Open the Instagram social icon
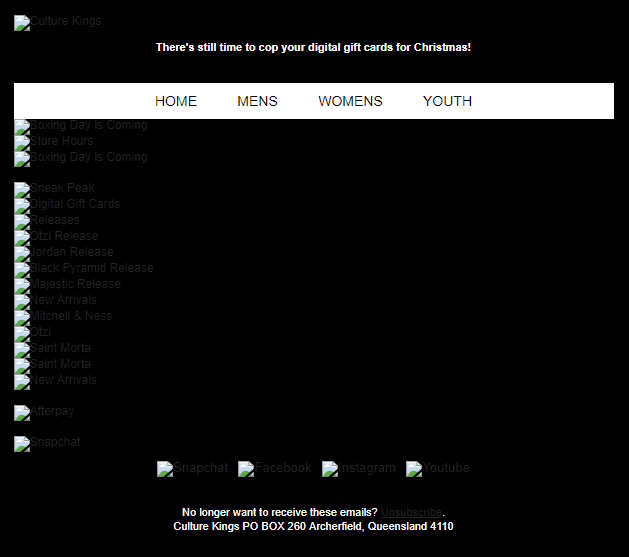The height and width of the screenshot is (557, 629). (x=358, y=468)
